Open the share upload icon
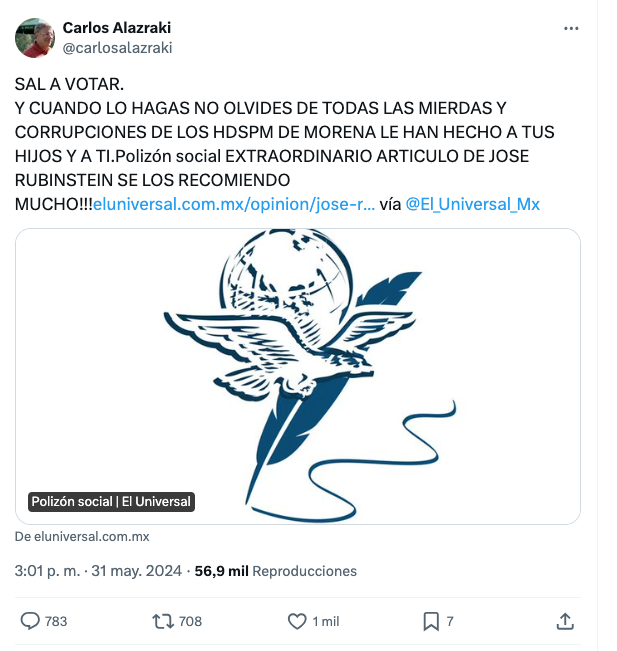The height and width of the screenshot is (651, 617). pos(565,621)
